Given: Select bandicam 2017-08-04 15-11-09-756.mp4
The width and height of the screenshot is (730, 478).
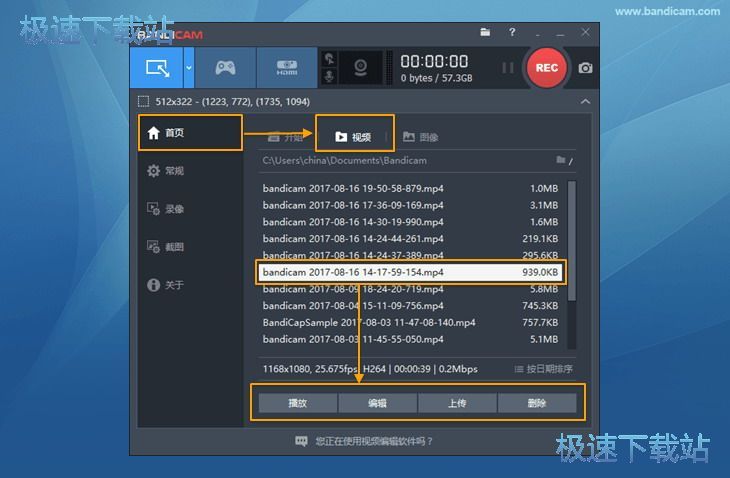Looking at the screenshot, I should (411, 306).
